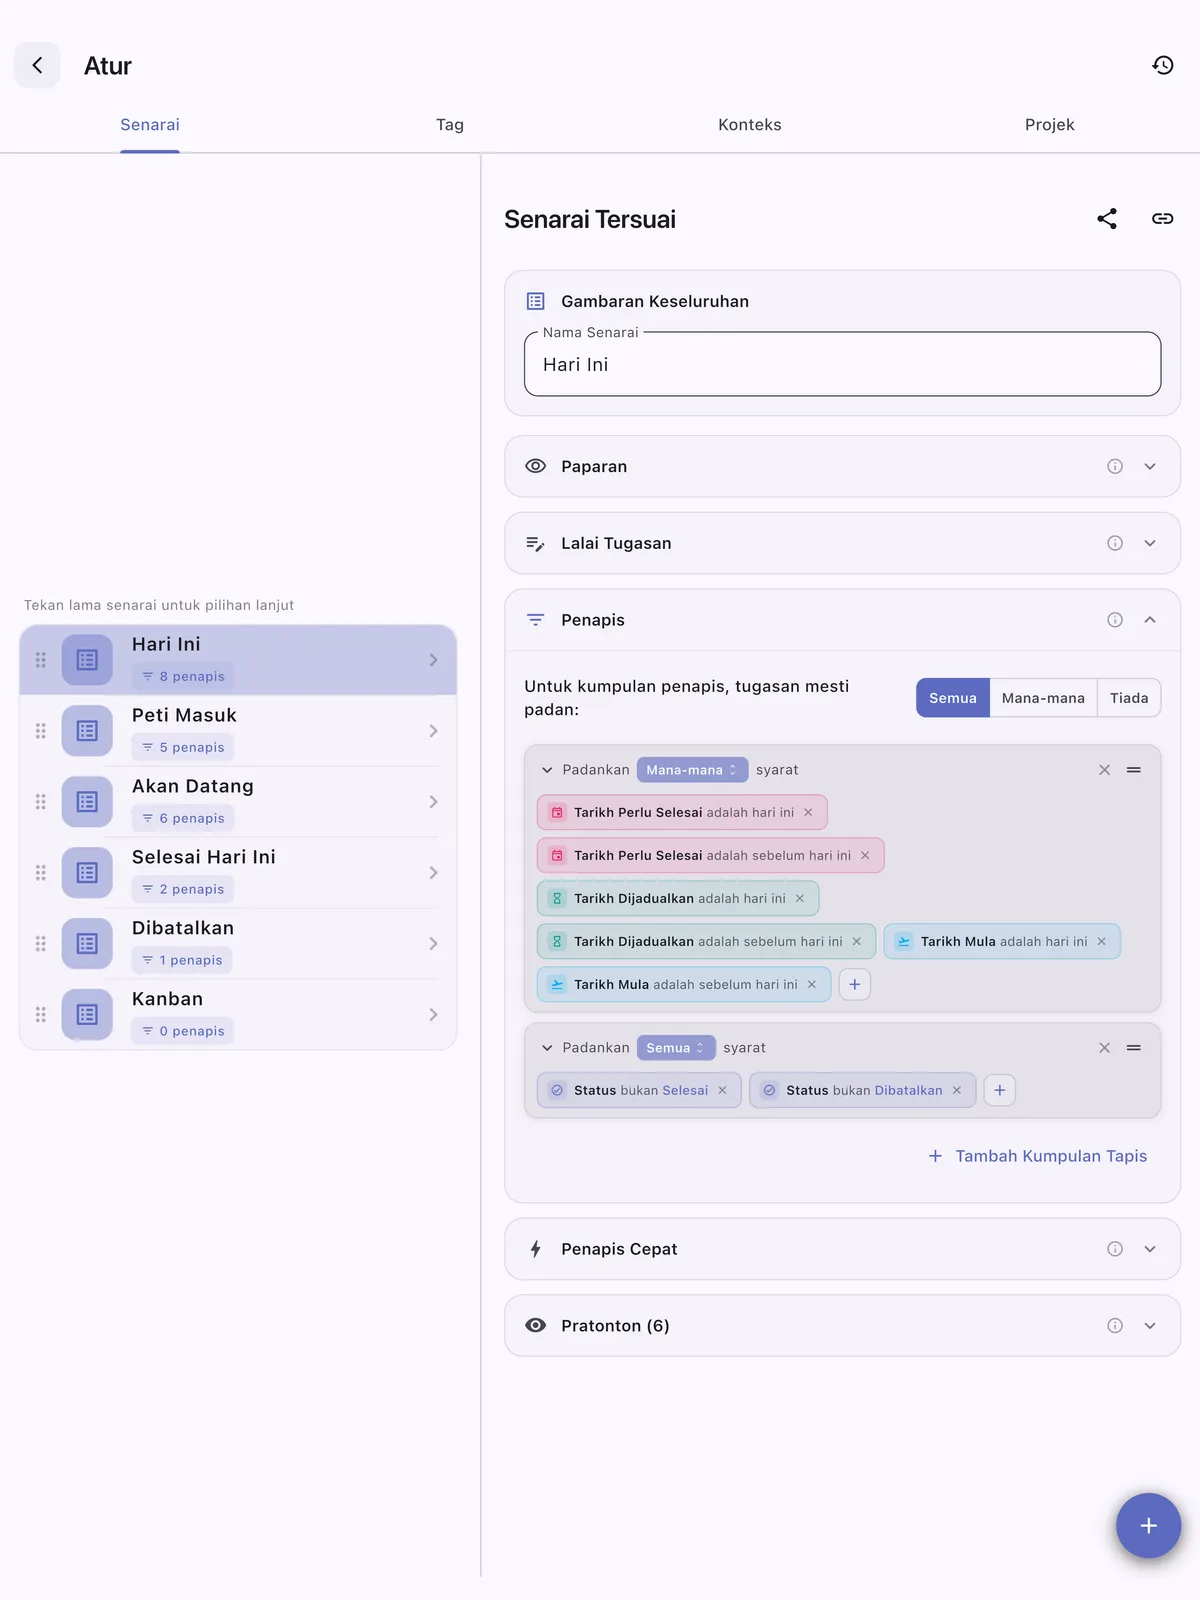Click the '6 penapis' badge under Akan Datang
The height and width of the screenshot is (1600, 1200).
coord(183,819)
